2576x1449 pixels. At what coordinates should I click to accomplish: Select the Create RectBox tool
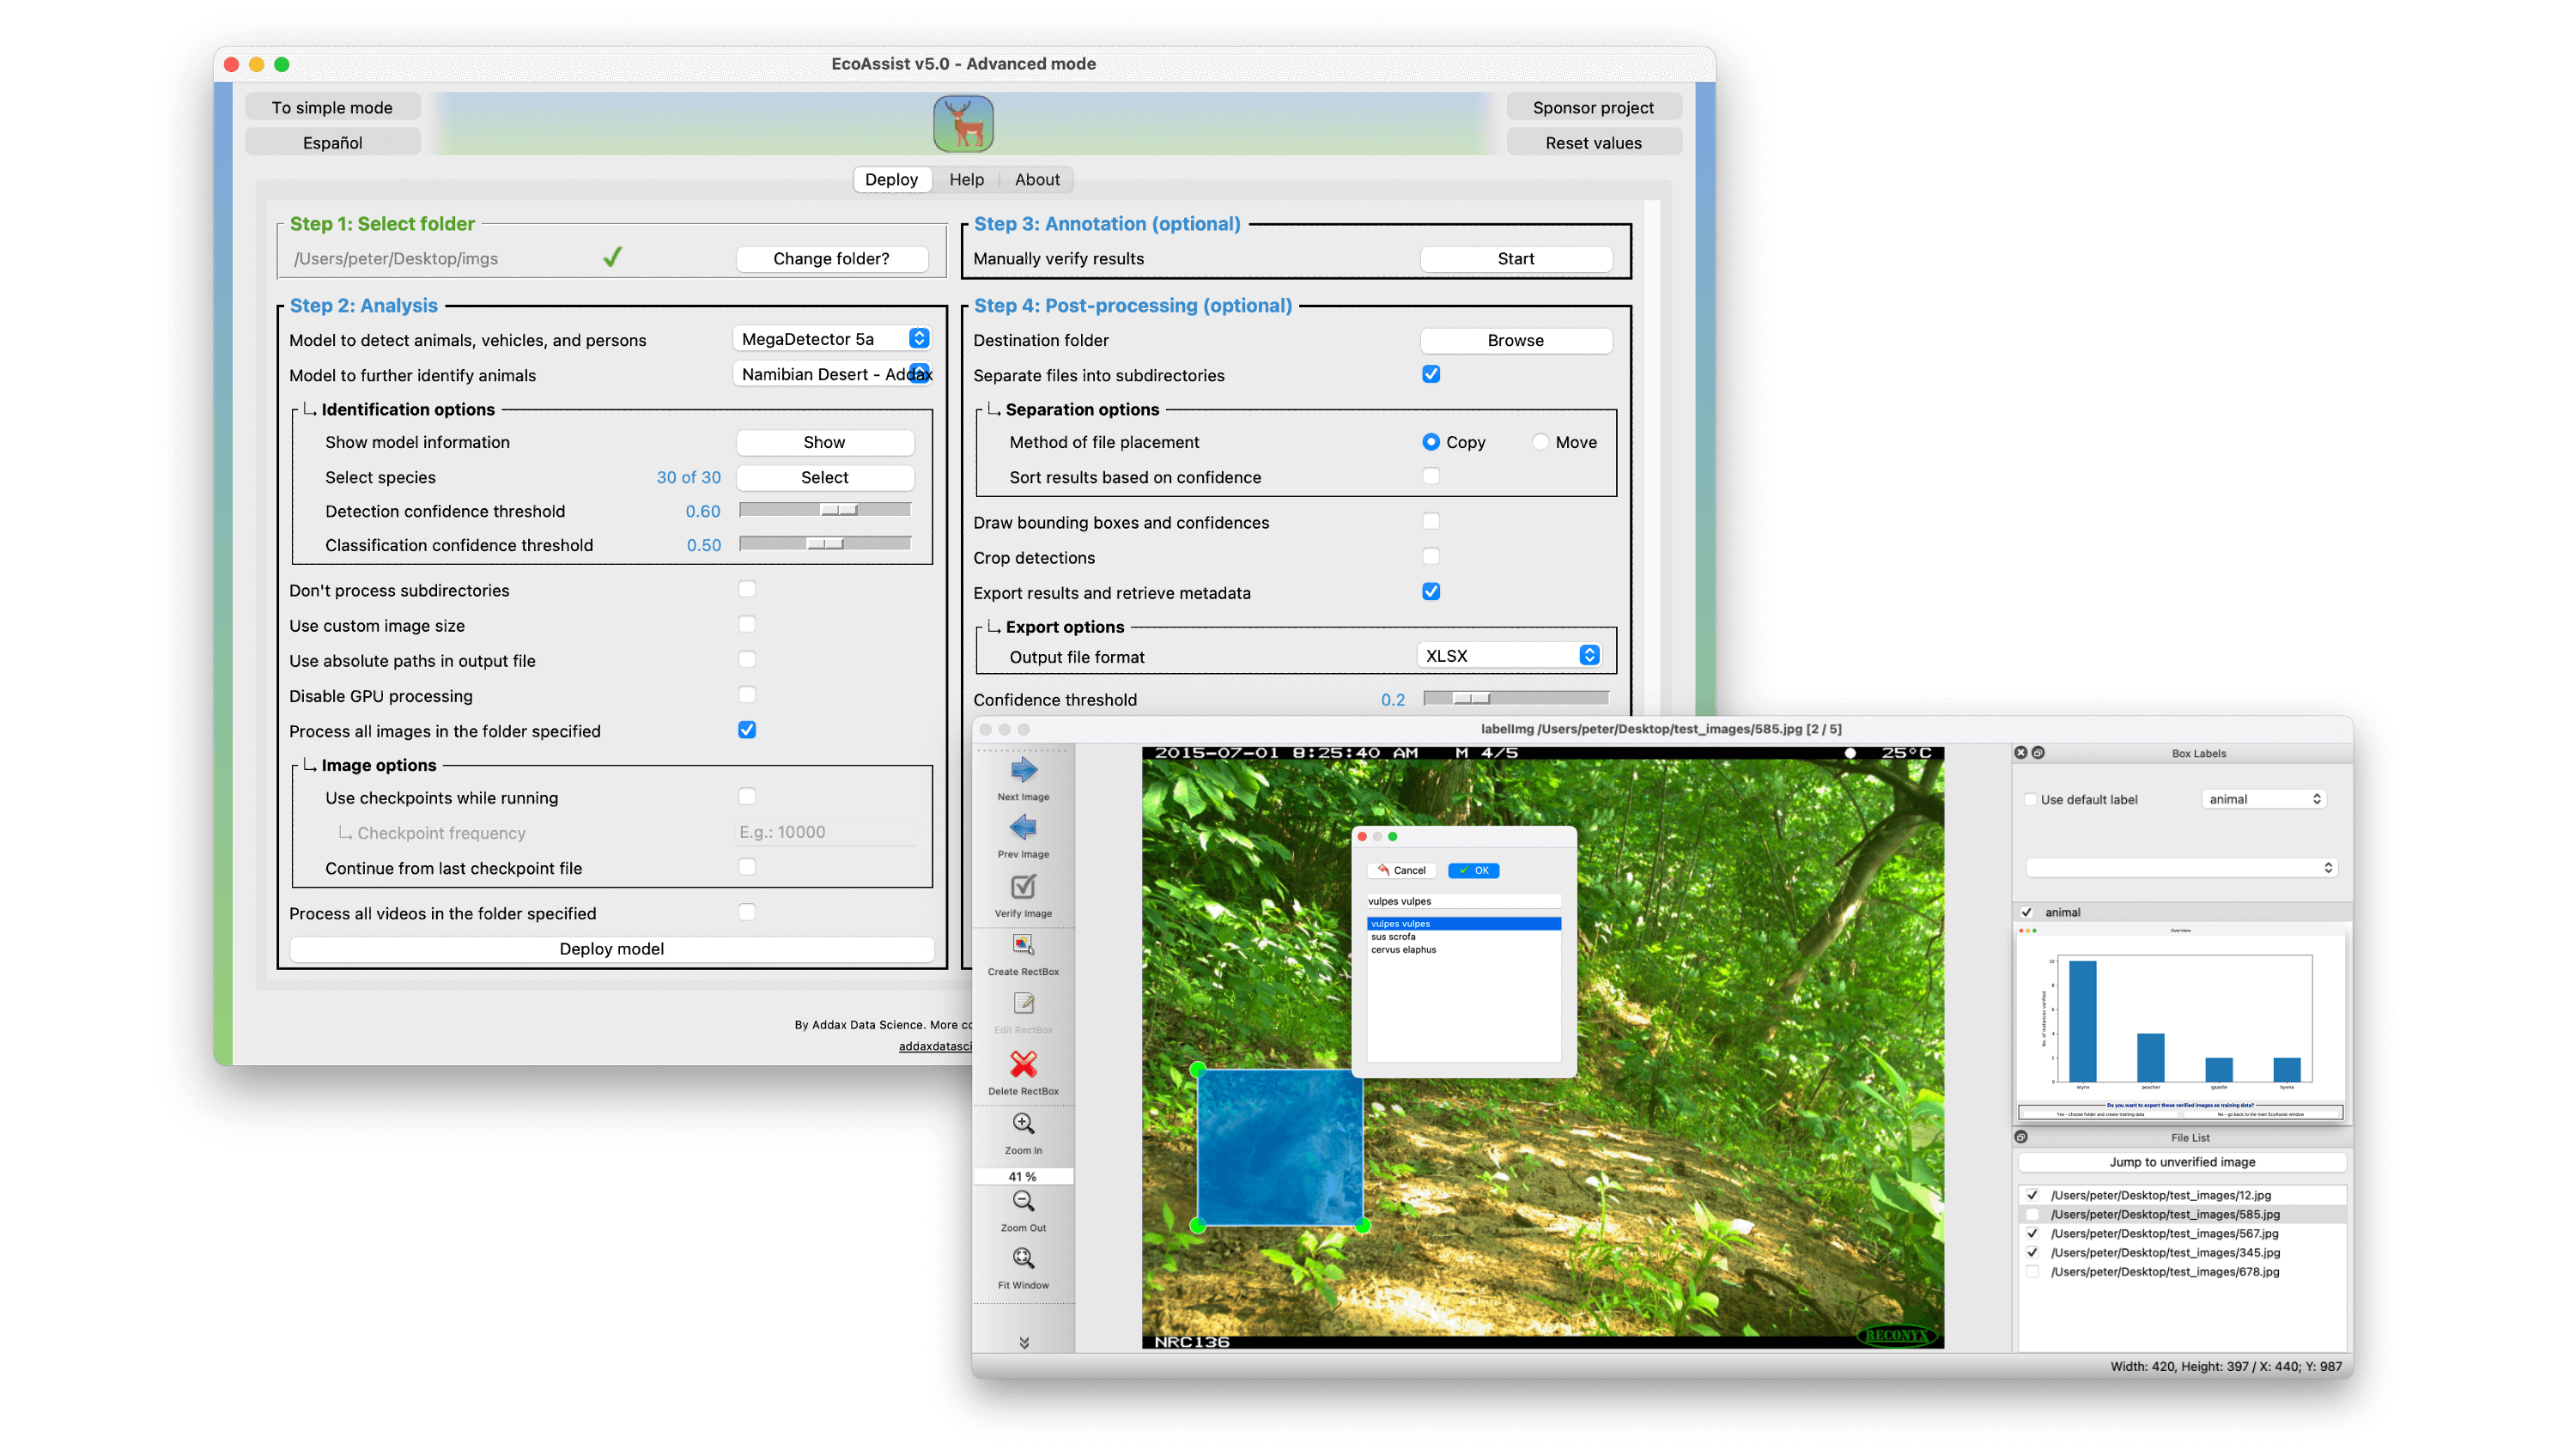tap(1023, 945)
